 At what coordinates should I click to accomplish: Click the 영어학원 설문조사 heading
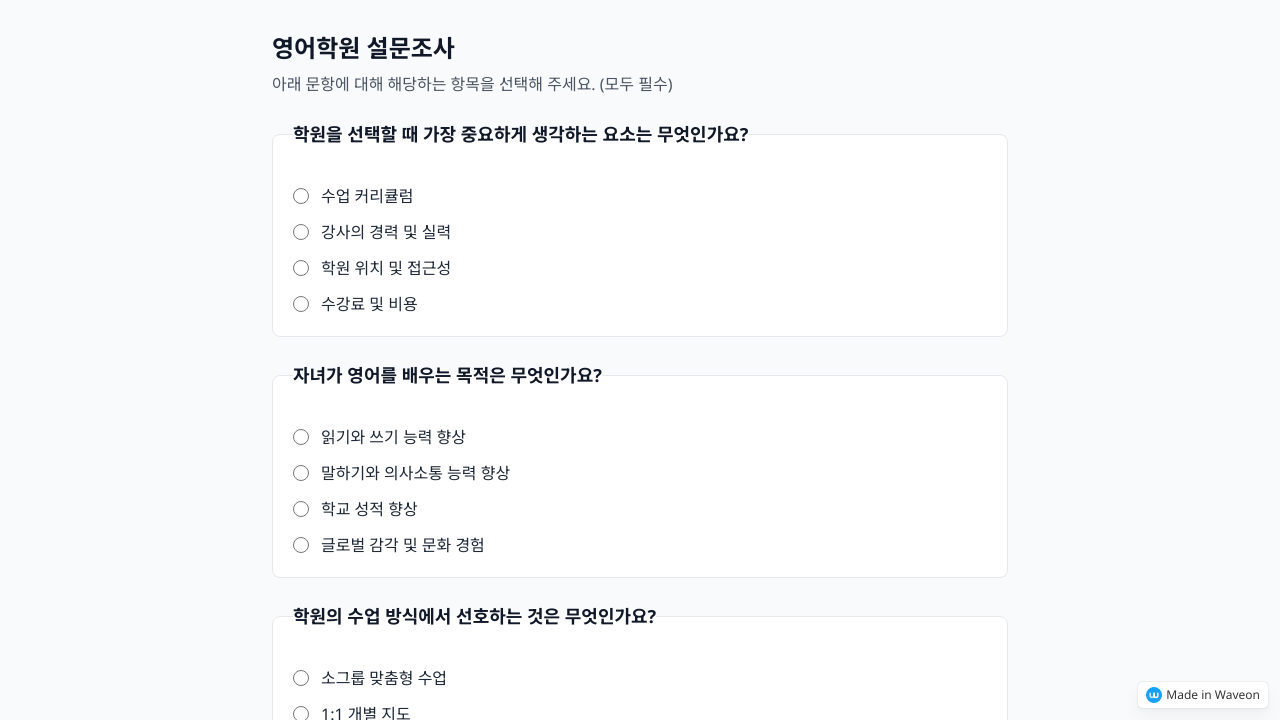363,48
